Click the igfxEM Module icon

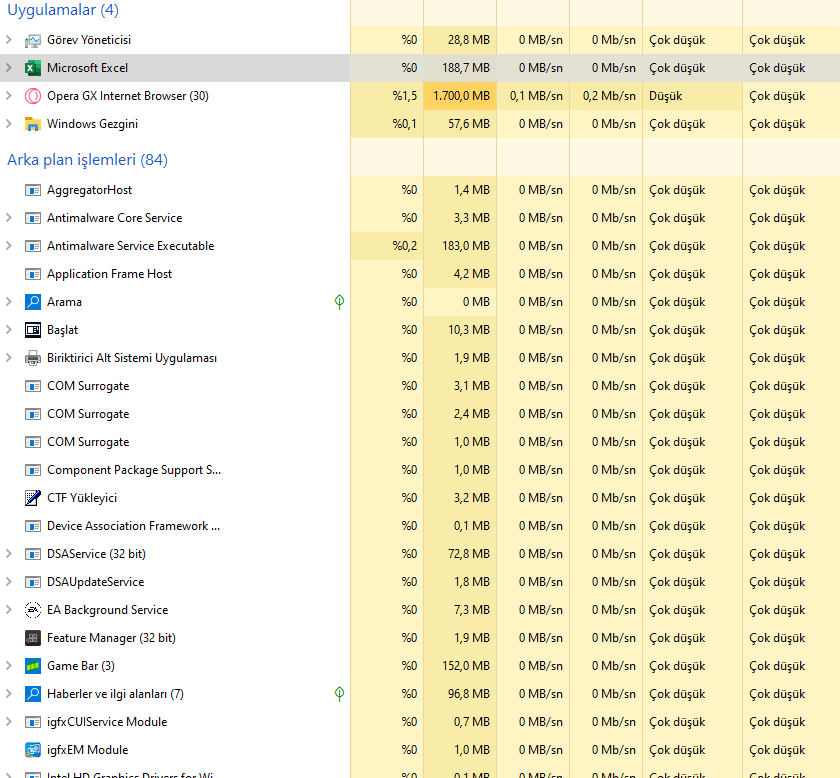click(33, 750)
